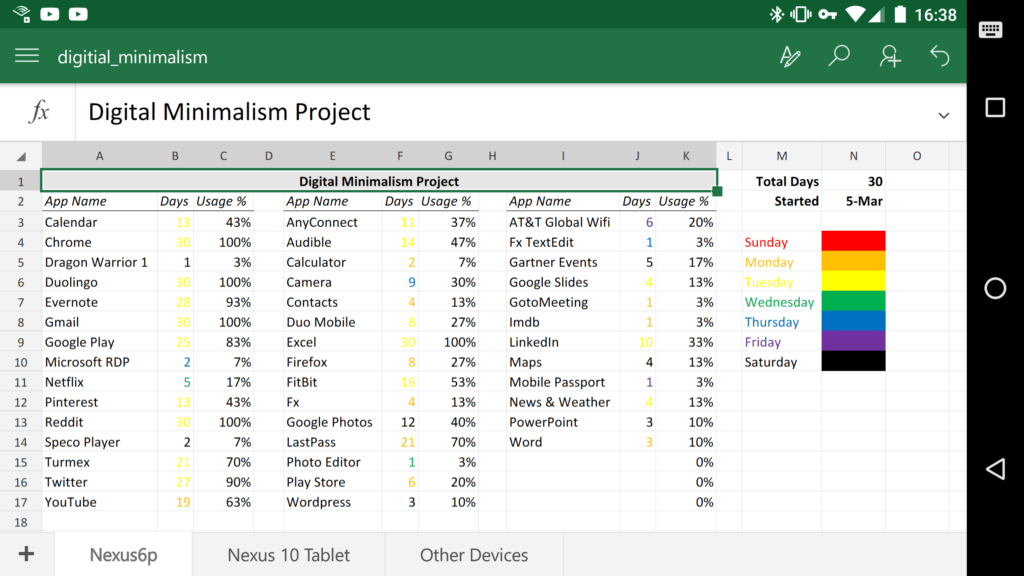The height and width of the screenshot is (576, 1024).
Task: Select the Chrome cell
Action: pyautogui.click(x=99, y=242)
